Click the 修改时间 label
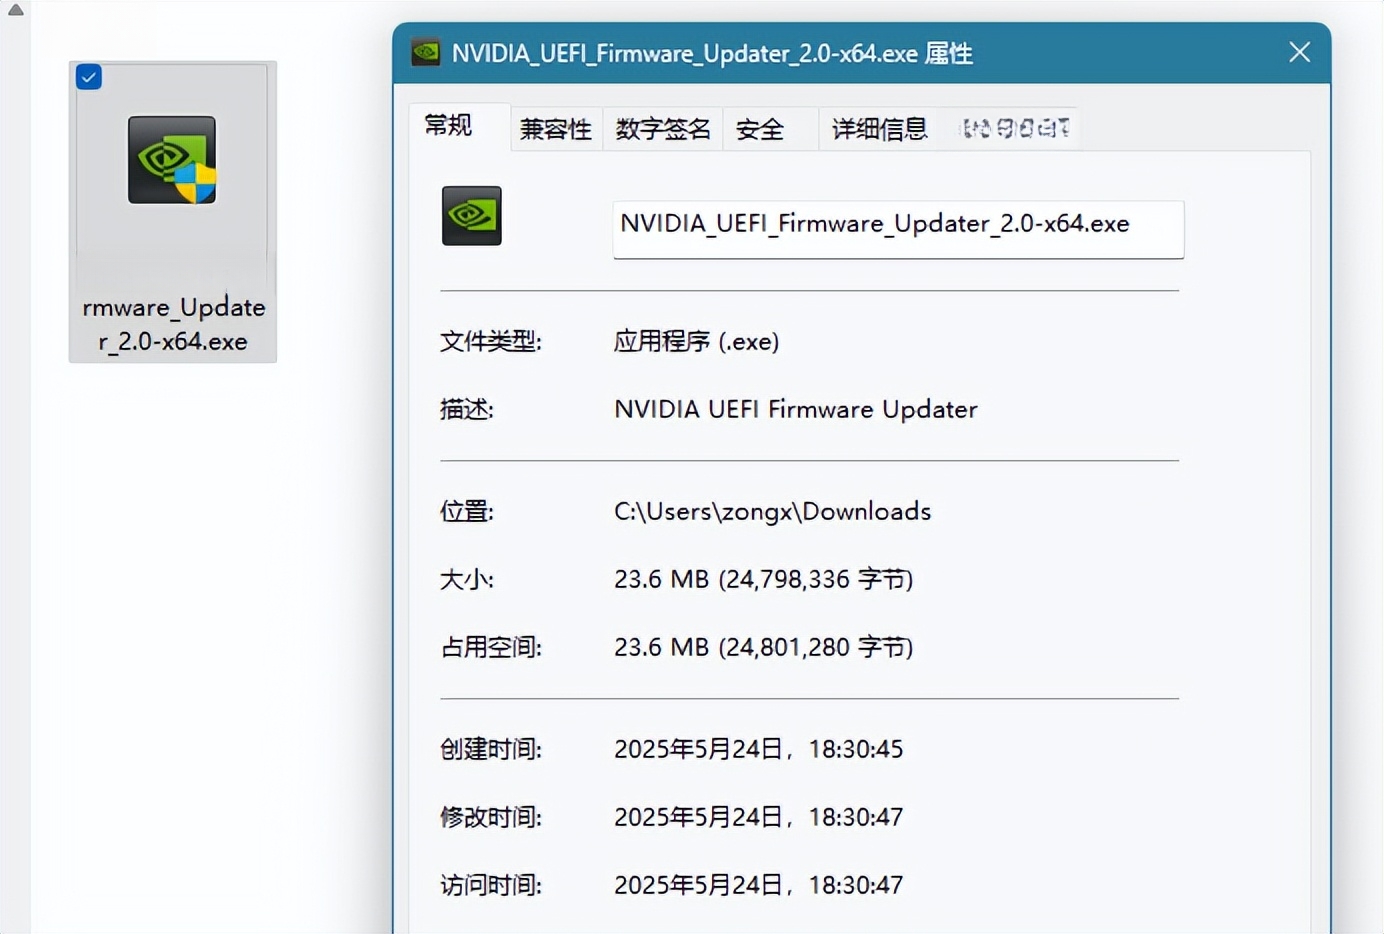 pyautogui.click(x=490, y=818)
